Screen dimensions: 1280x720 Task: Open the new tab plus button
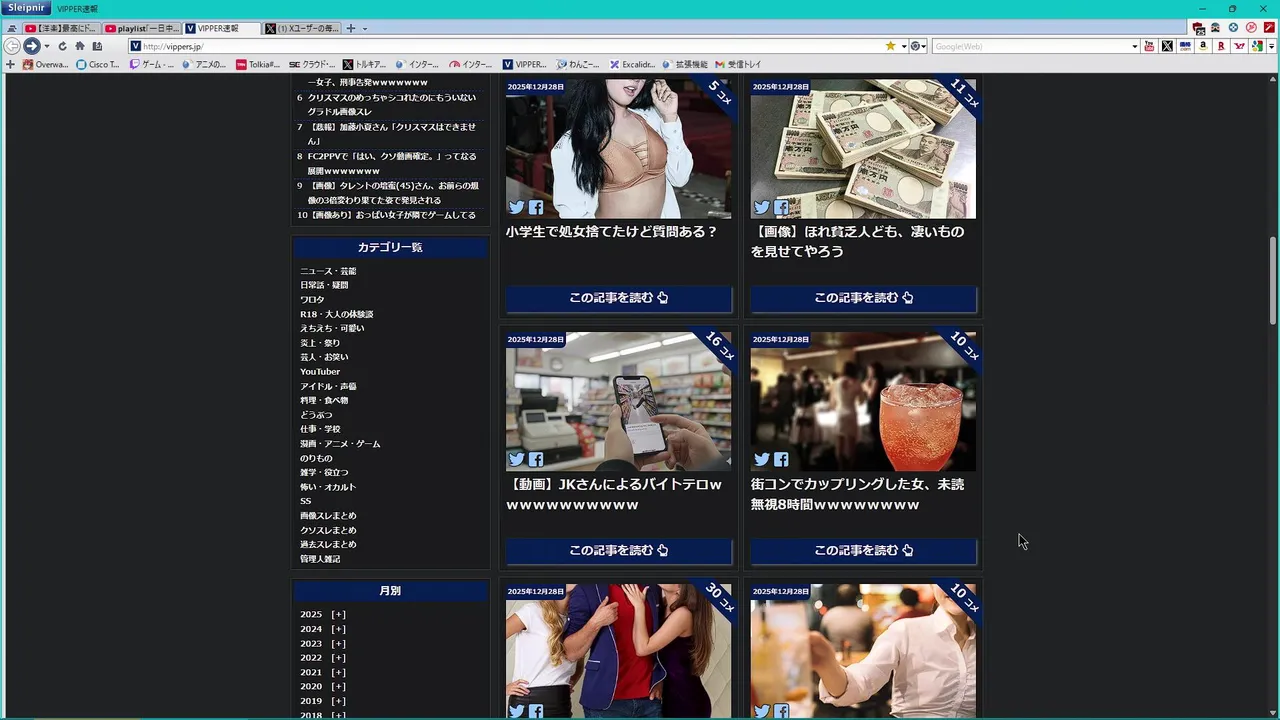[x=350, y=28]
